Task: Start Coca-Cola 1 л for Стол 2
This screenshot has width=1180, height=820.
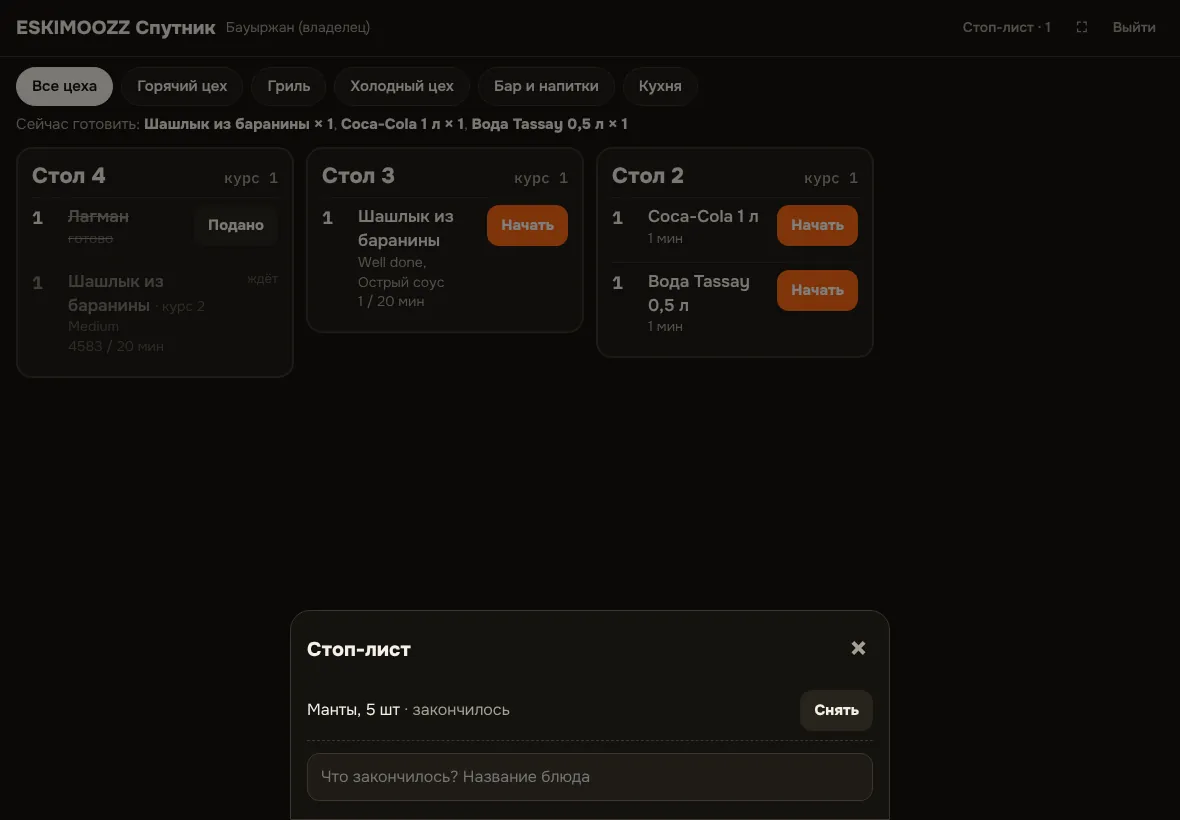Action: tap(817, 225)
